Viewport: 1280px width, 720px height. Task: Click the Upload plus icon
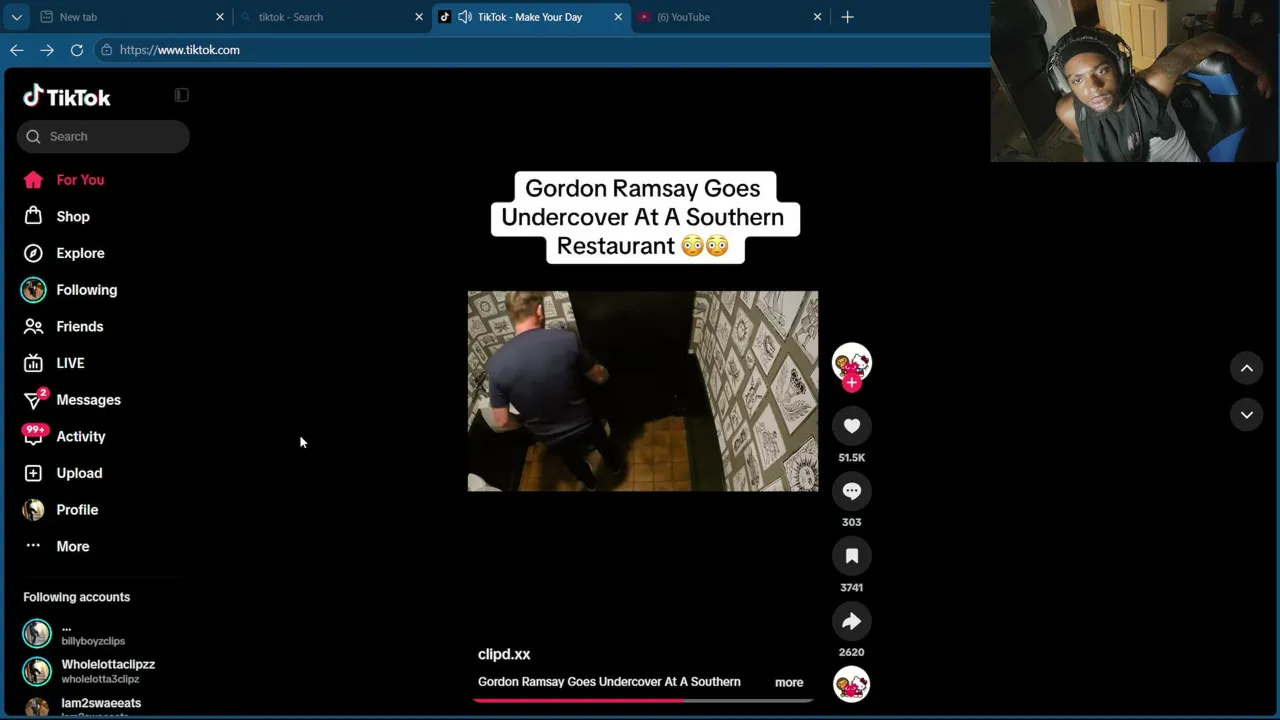pos(33,473)
